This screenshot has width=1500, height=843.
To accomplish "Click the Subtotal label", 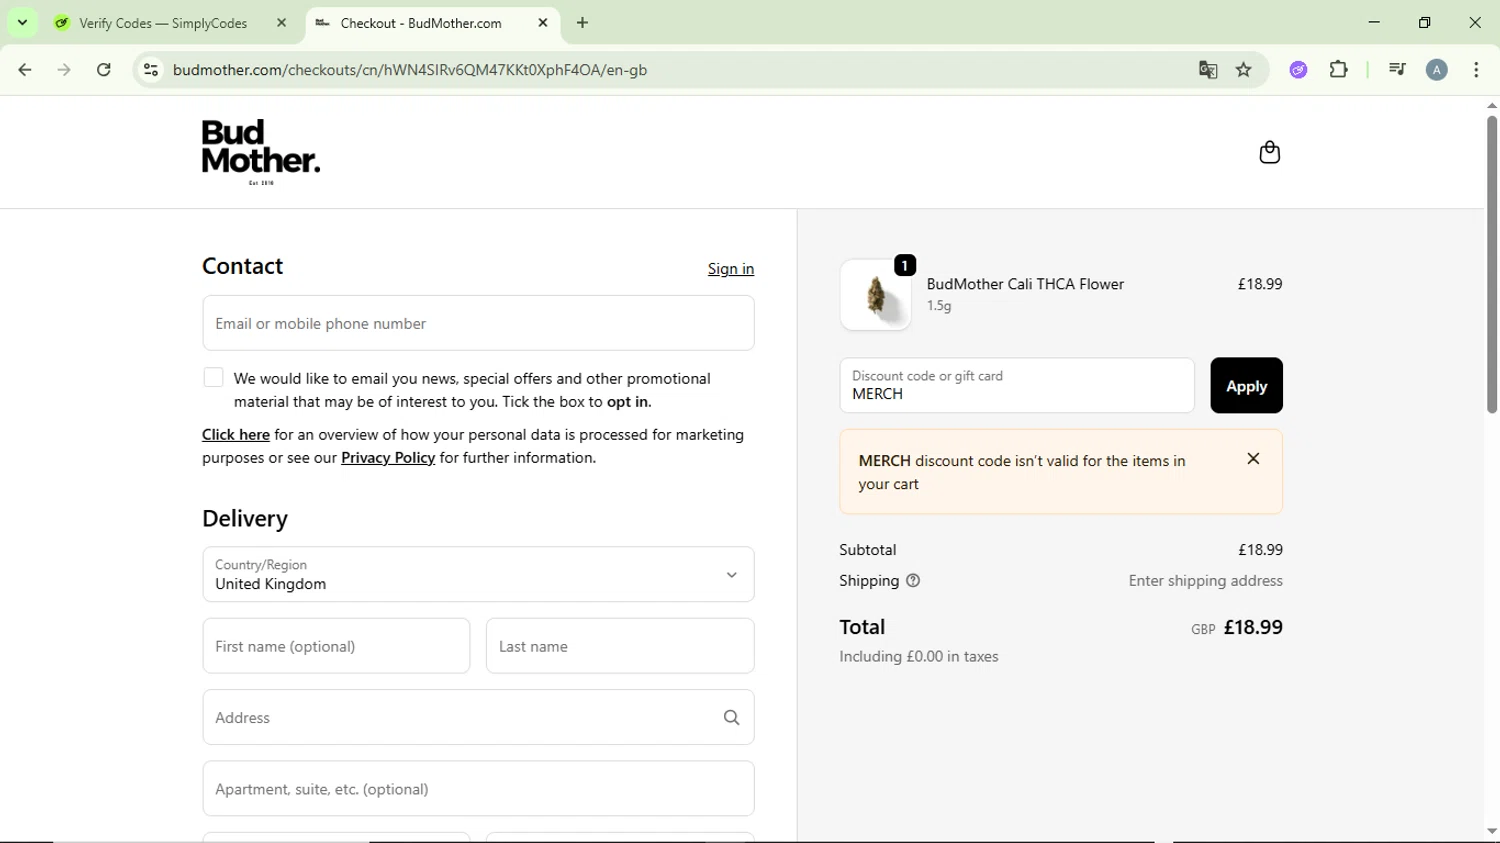I will (x=868, y=550).
